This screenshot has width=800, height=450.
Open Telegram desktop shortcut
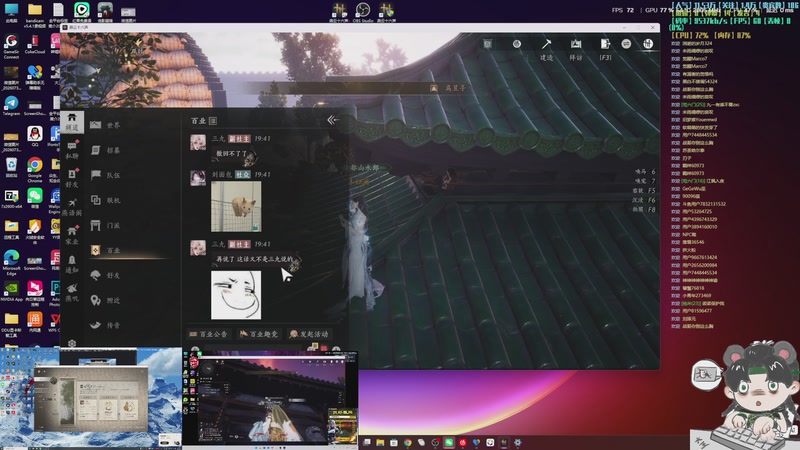click(11, 106)
